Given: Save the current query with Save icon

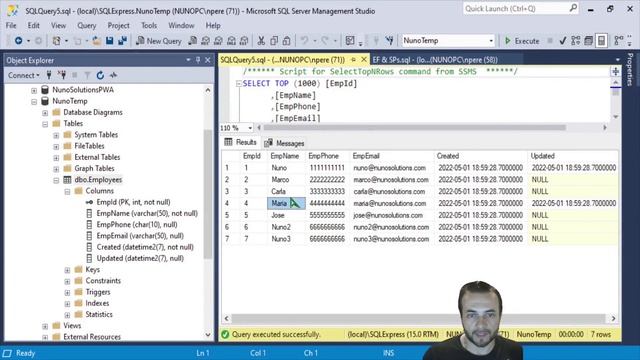Looking at the screenshot, I should (x=109, y=40).
